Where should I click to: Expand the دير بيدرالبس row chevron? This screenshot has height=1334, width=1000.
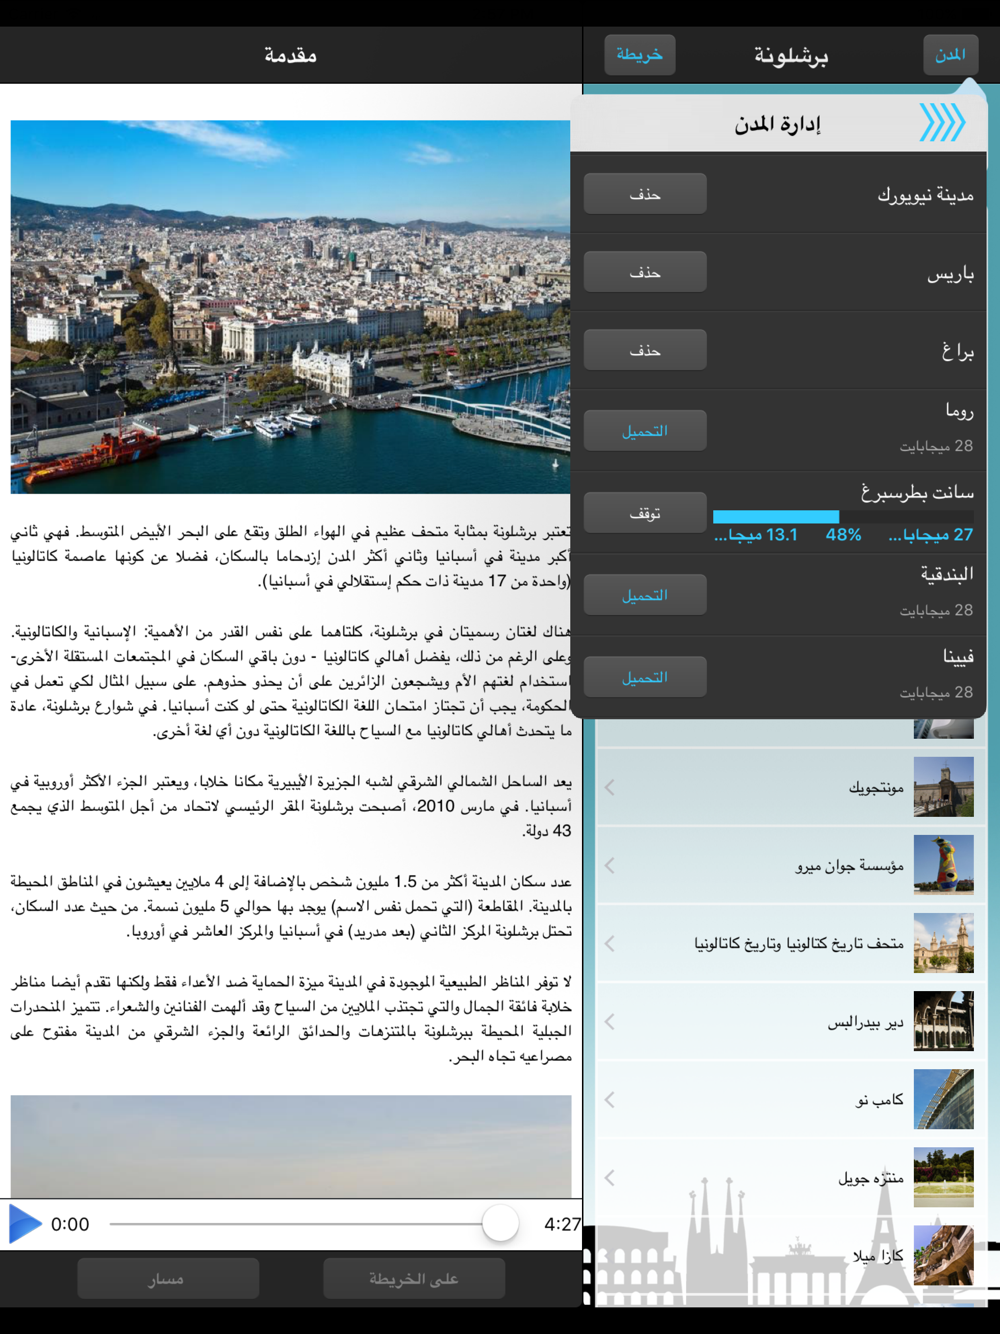coord(610,1021)
